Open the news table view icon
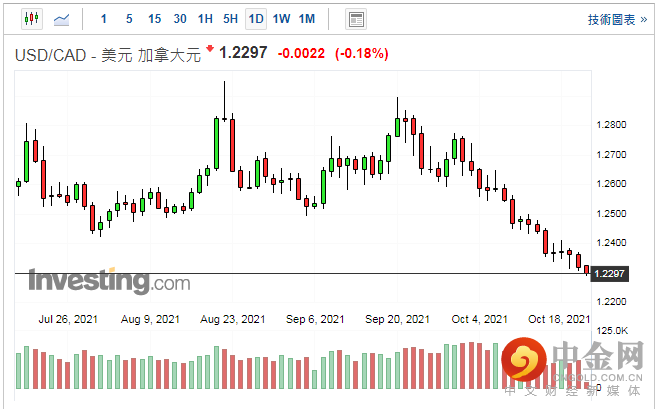Image resolution: width=658 pixels, height=409 pixels. click(x=356, y=19)
